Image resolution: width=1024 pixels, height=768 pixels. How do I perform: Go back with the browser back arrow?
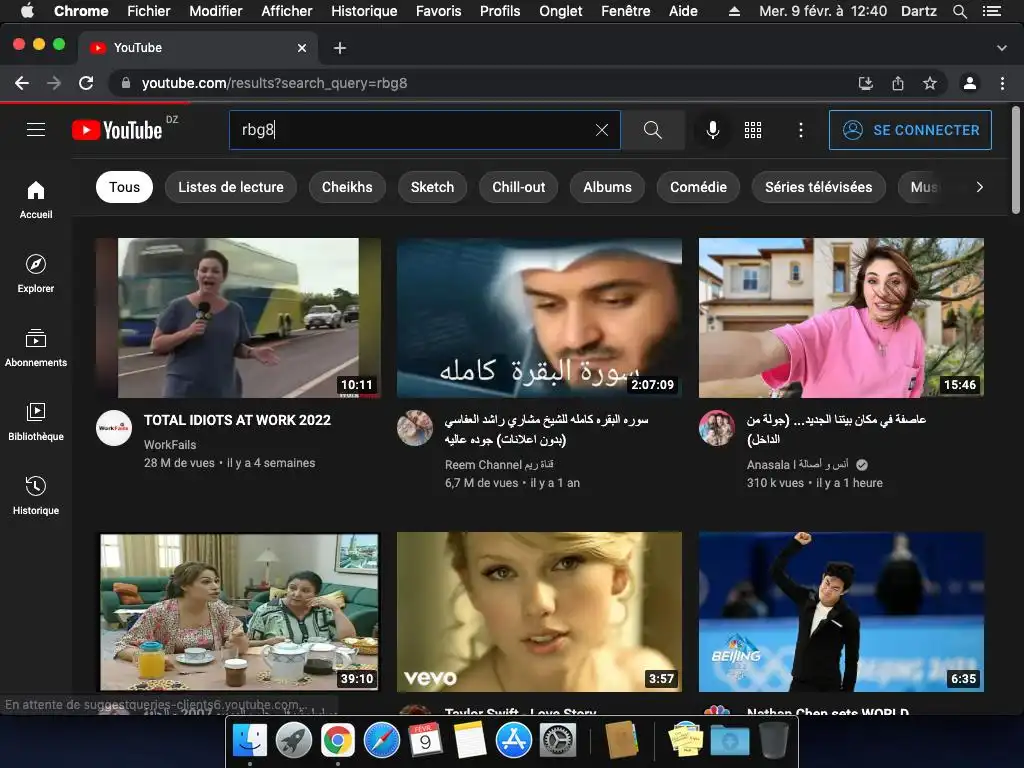pos(22,83)
